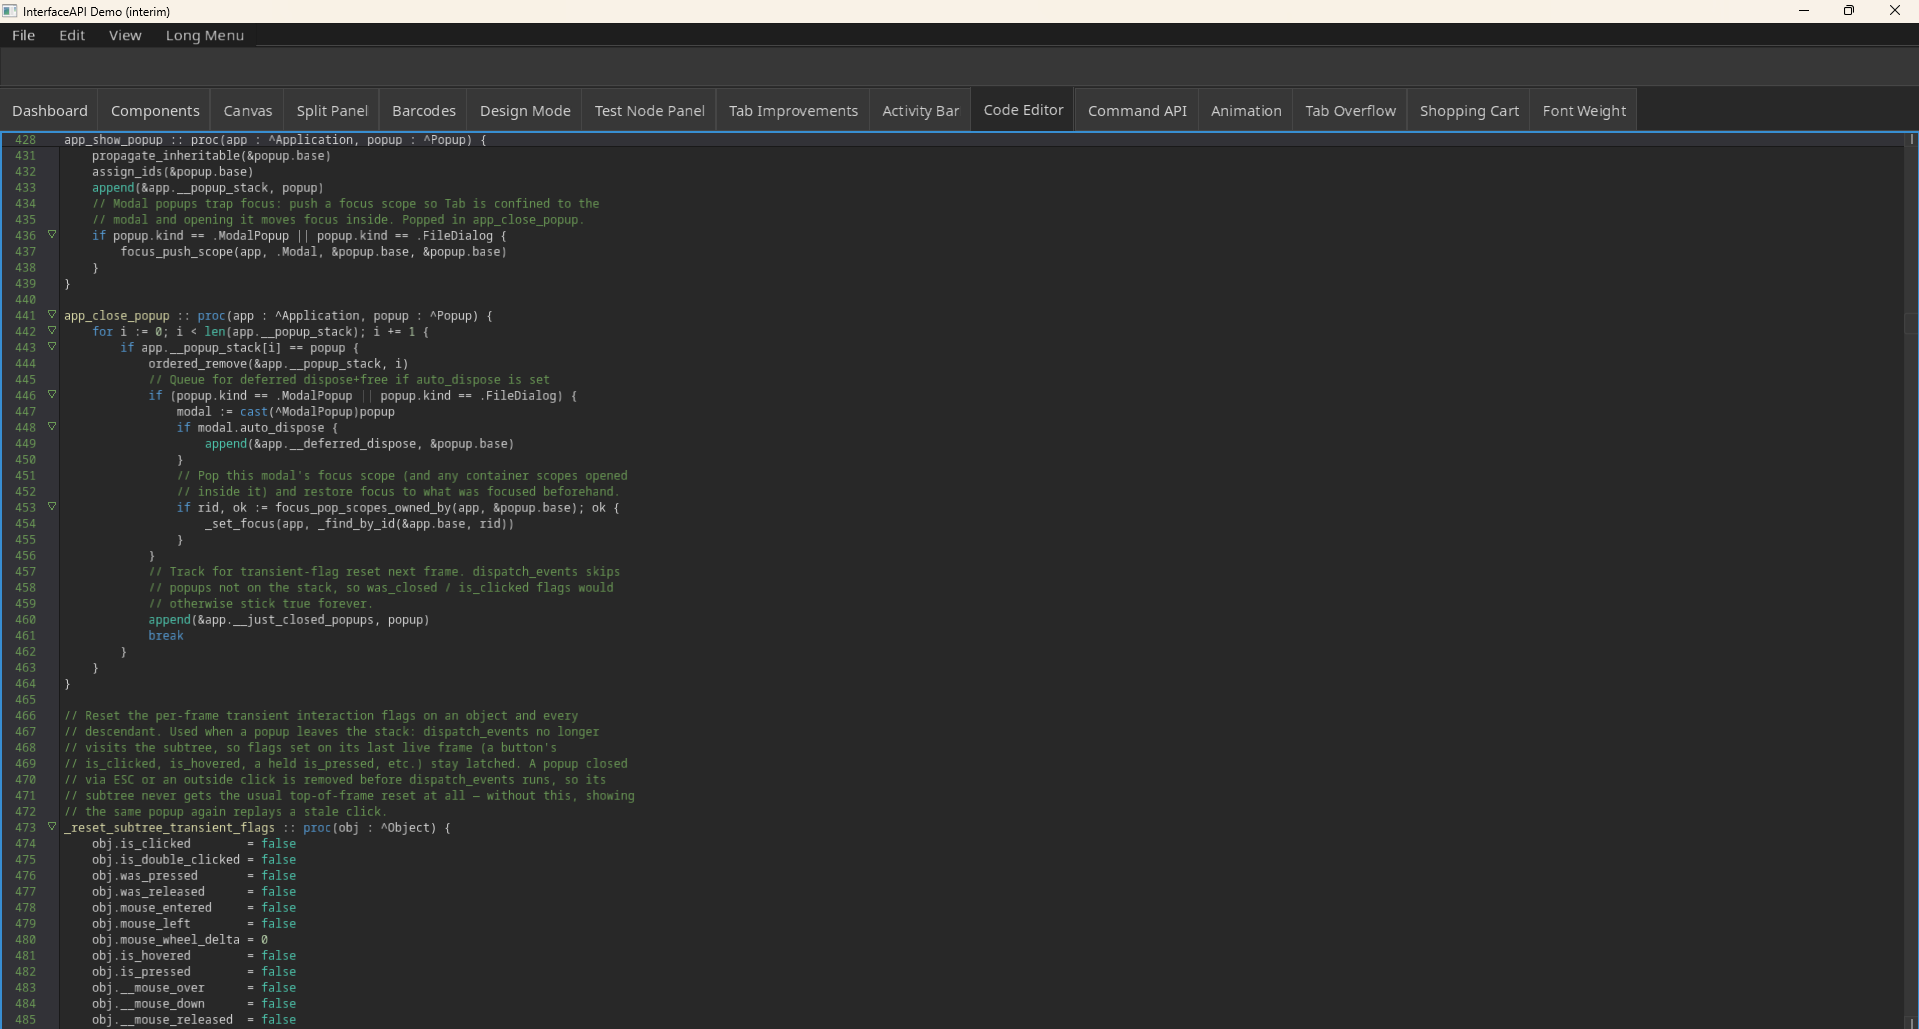Click 'obj.mouse_entered' line
The width and height of the screenshot is (1919, 1029).
194,908
